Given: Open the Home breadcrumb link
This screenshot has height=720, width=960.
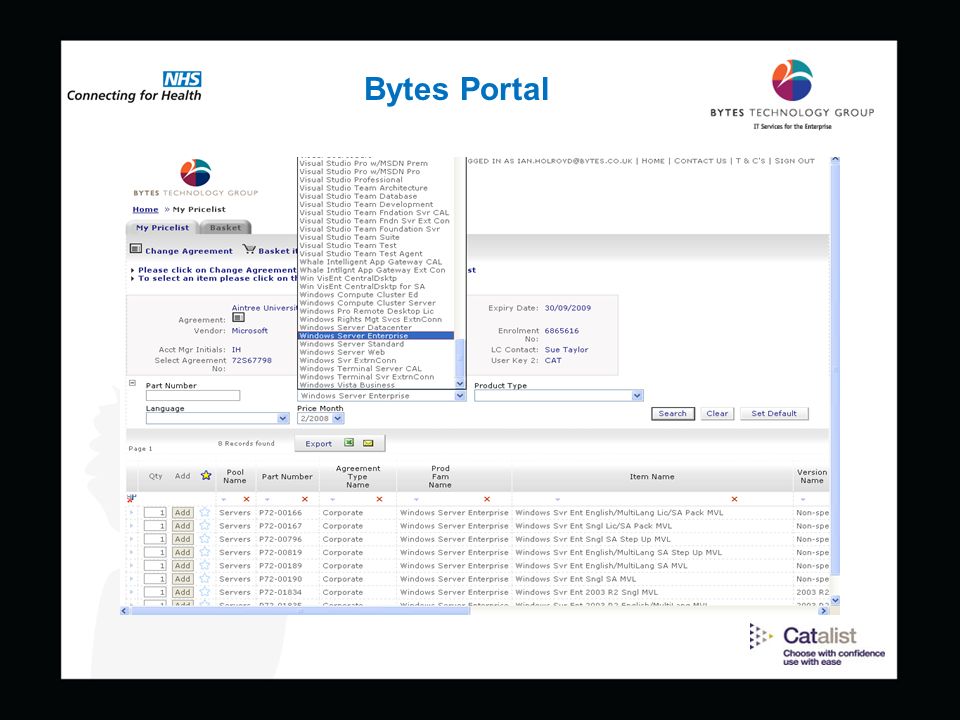Looking at the screenshot, I should [x=145, y=209].
